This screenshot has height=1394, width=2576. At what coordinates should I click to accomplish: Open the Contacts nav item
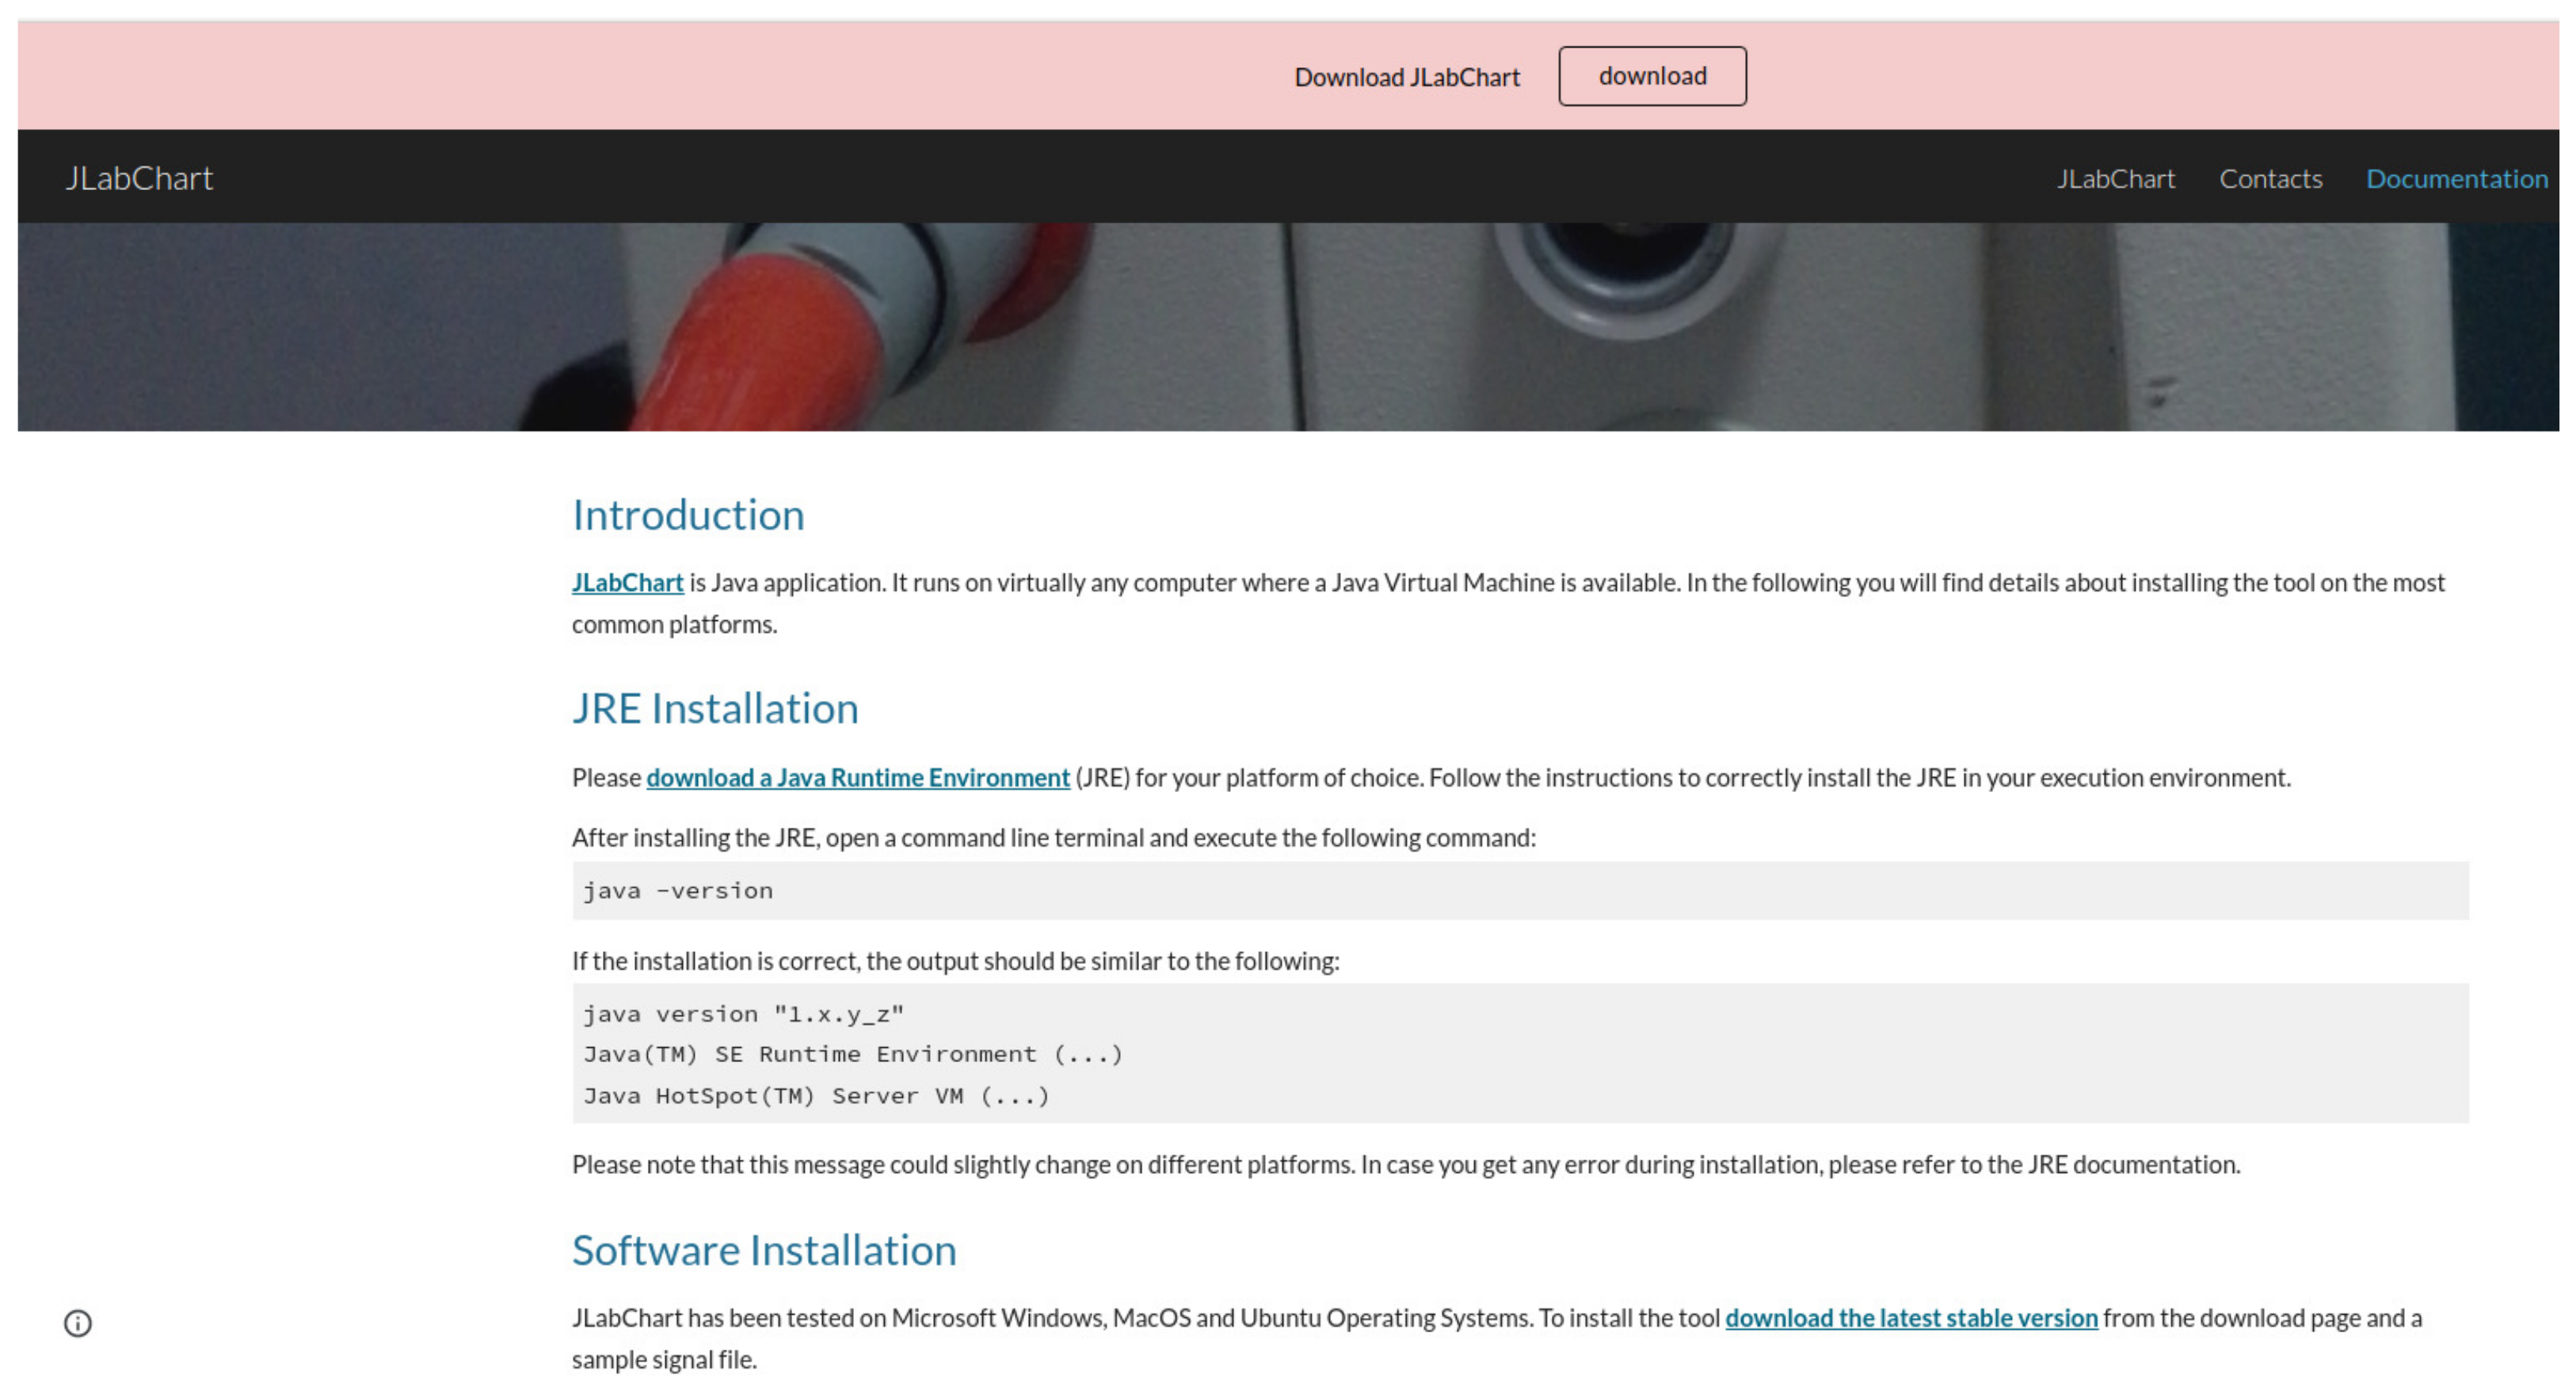point(2270,179)
